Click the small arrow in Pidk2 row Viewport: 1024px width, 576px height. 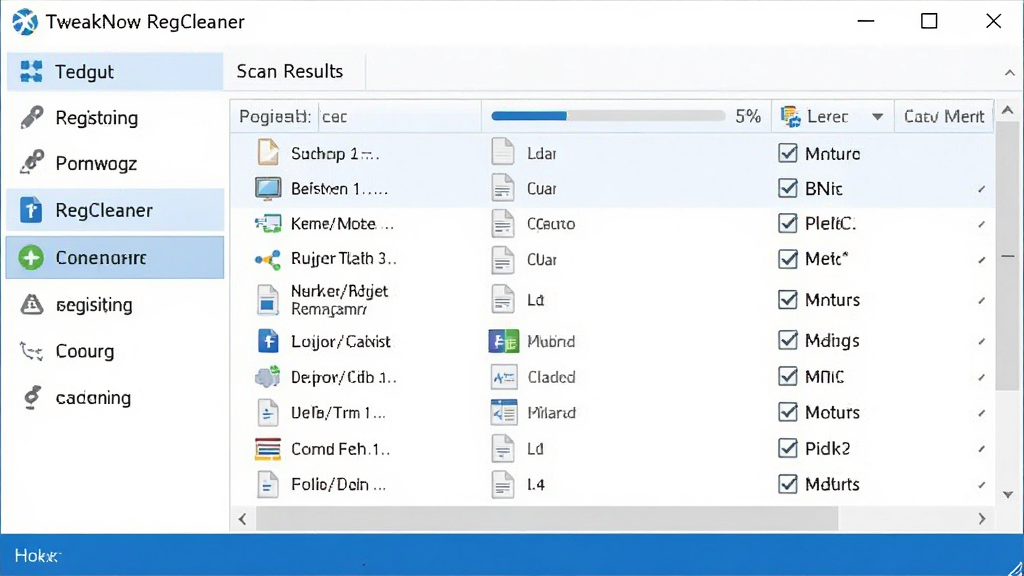pyautogui.click(x=982, y=449)
